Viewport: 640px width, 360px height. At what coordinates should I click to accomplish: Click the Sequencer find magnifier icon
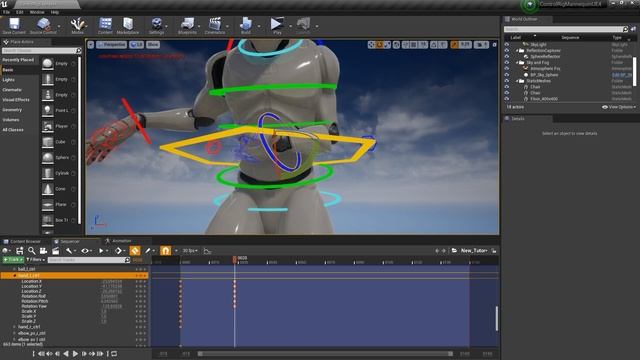32,251
